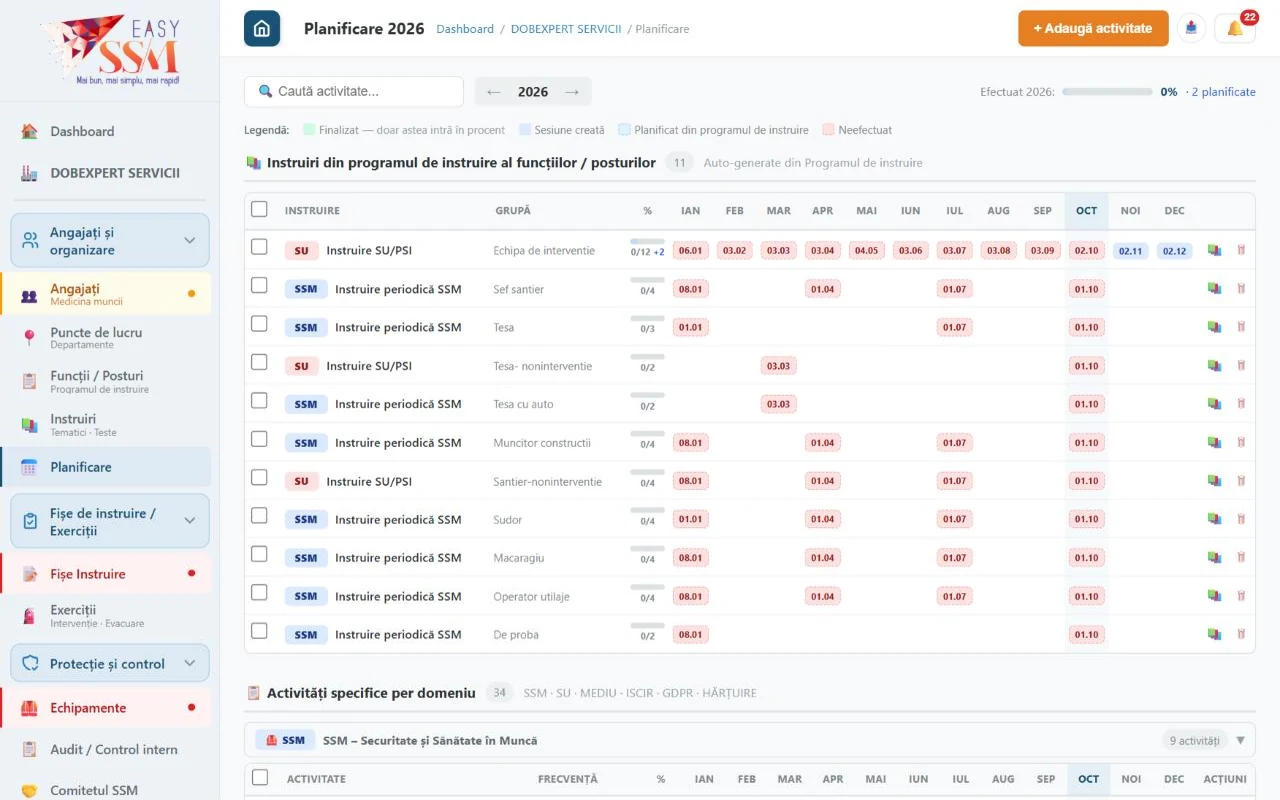Screen dimensions: 1280x800
Task: Select the Sef santier row checkbox
Action: tap(259, 285)
